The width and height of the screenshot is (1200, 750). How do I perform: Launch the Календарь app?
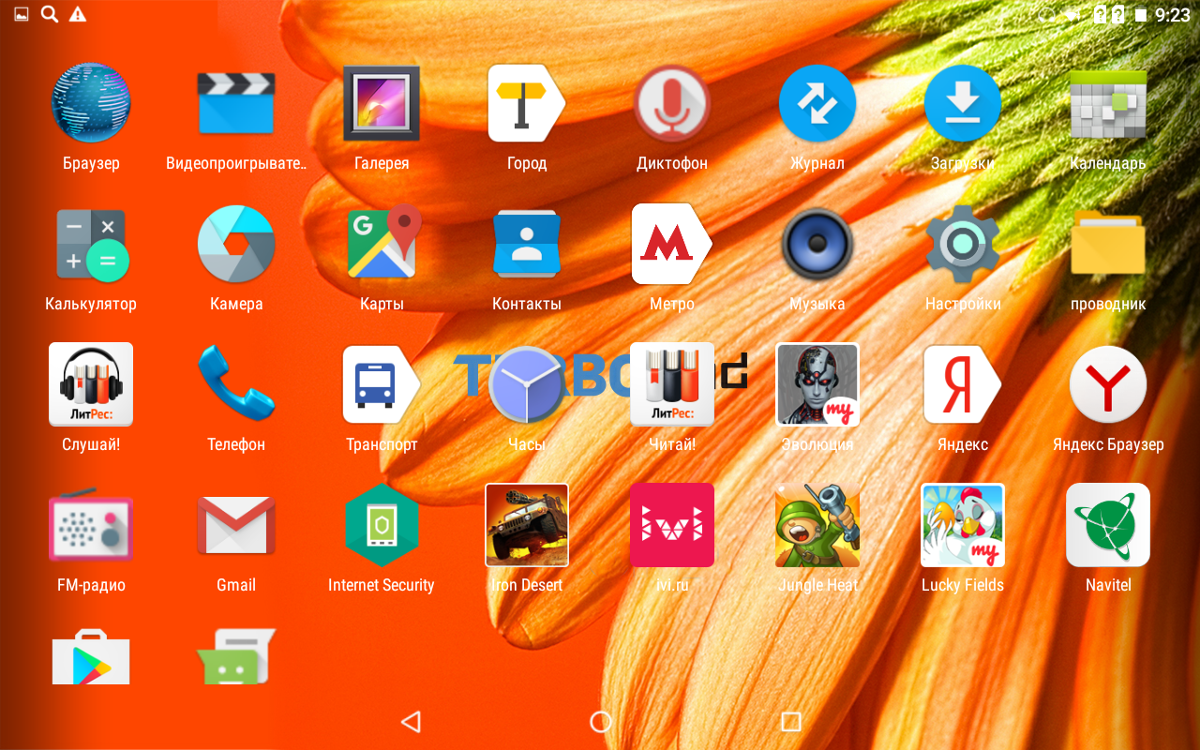1108,103
